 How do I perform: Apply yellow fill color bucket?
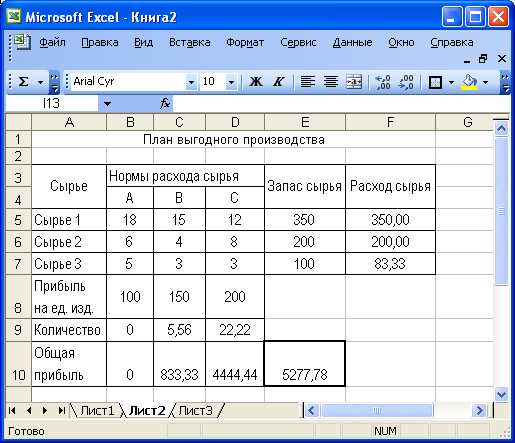coord(469,82)
